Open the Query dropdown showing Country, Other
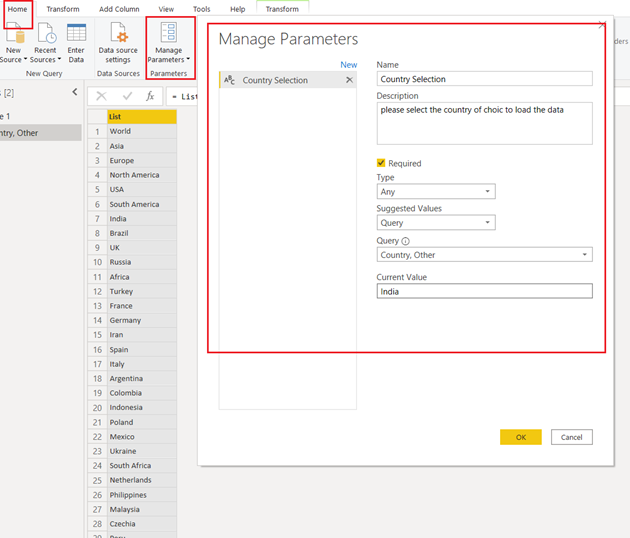Viewport: 630px width, 538px height. click(x=485, y=255)
